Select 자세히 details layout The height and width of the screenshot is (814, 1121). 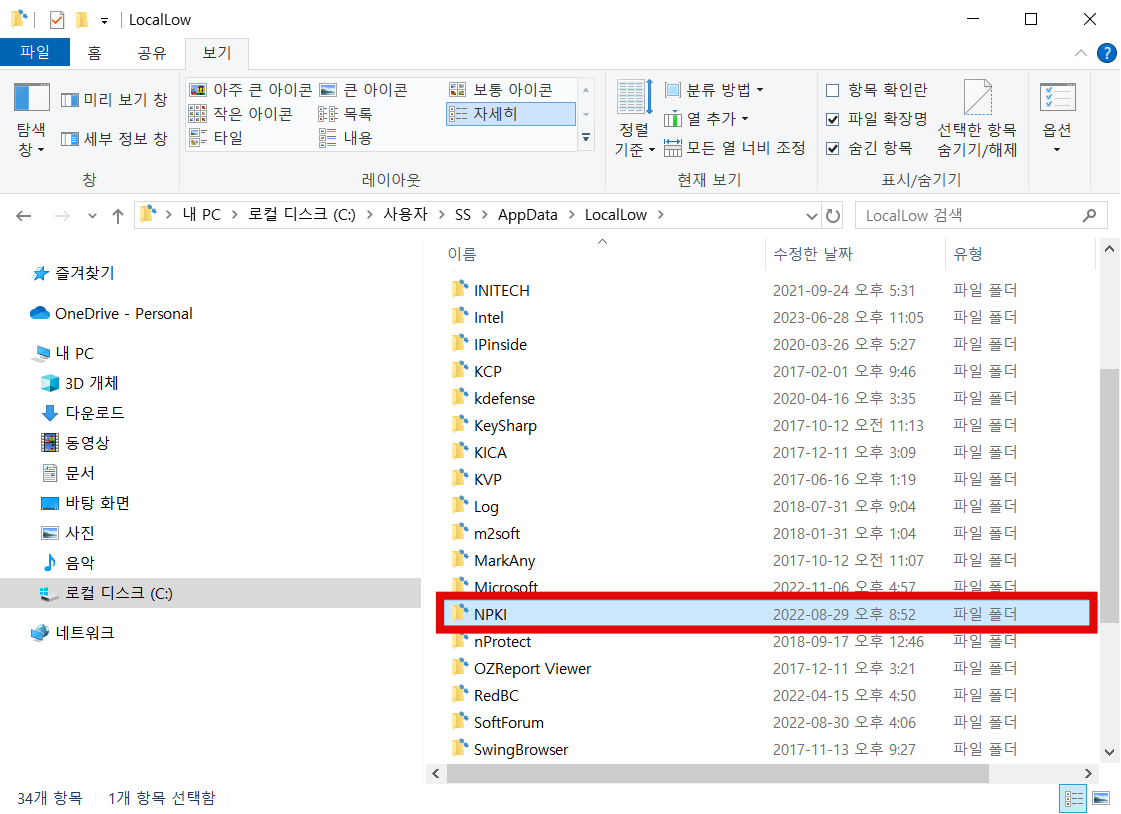(x=510, y=114)
